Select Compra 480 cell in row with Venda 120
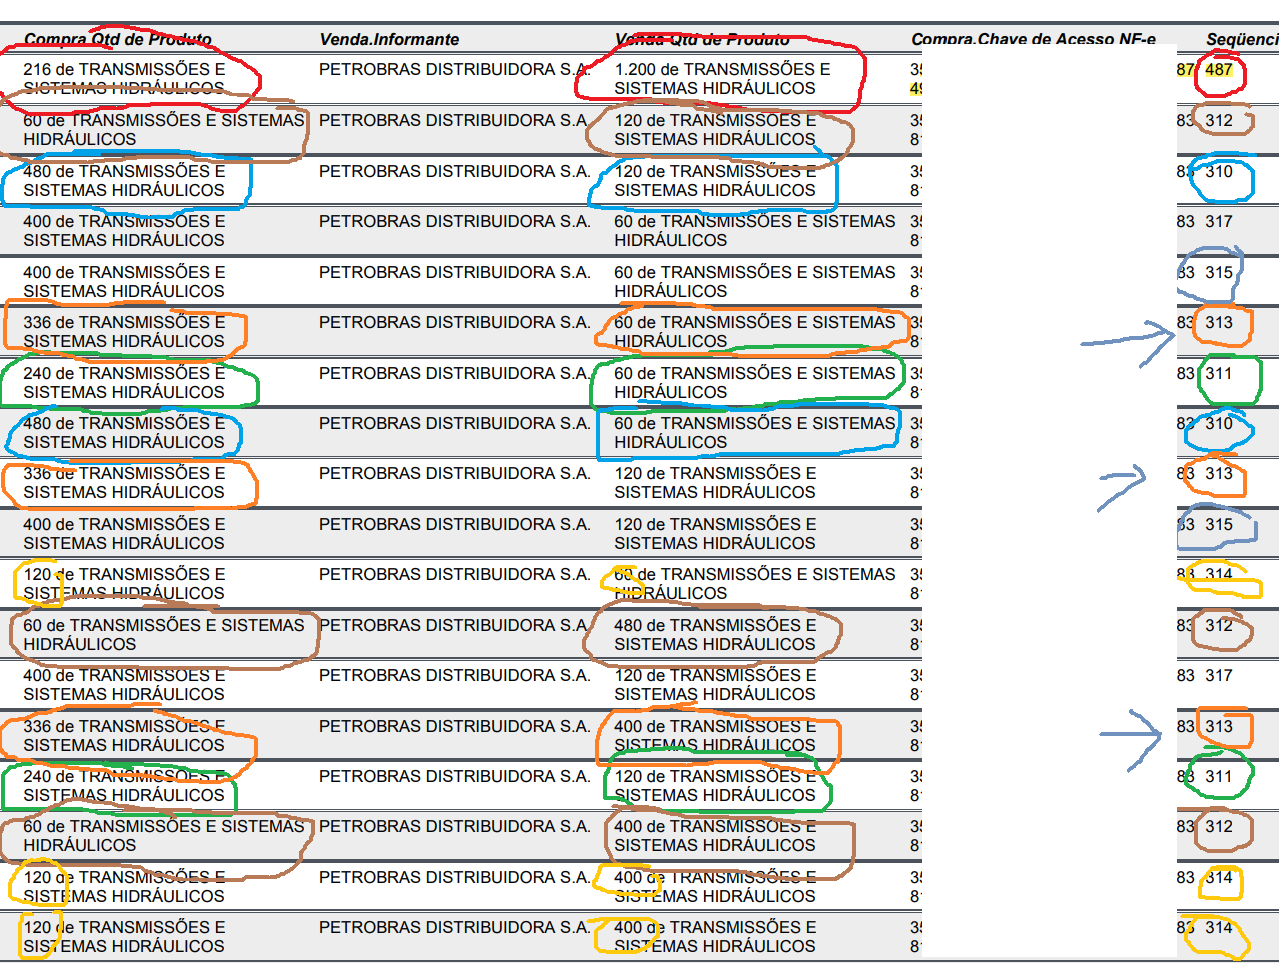 click(124, 180)
